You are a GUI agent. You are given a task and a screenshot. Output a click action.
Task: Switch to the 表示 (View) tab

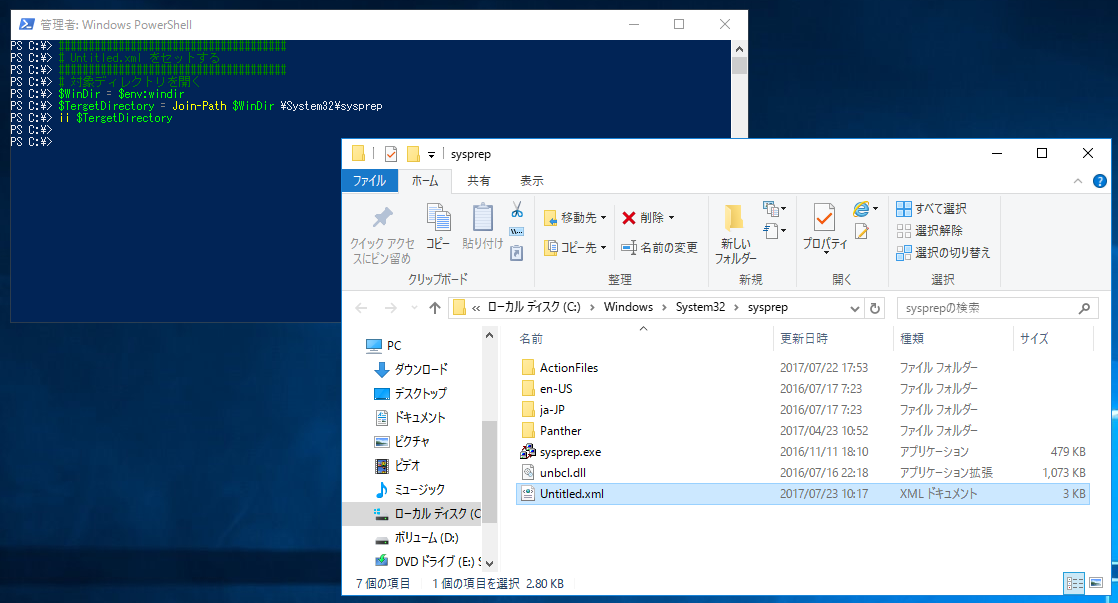click(x=531, y=181)
